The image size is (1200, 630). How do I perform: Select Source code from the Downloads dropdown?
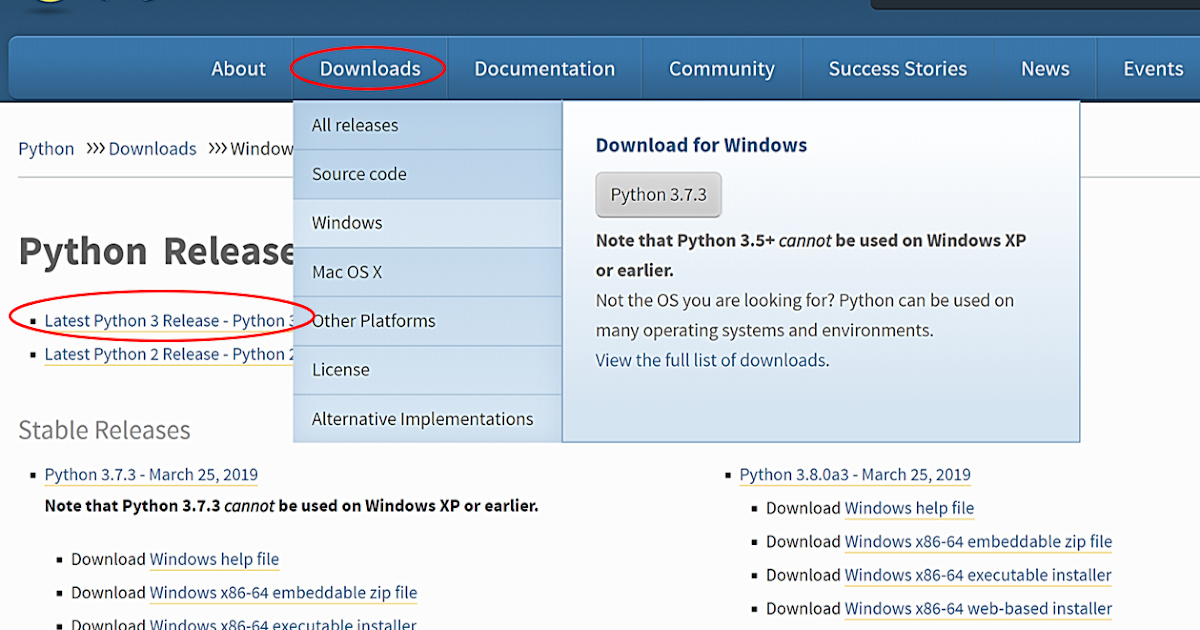coord(358,173)
